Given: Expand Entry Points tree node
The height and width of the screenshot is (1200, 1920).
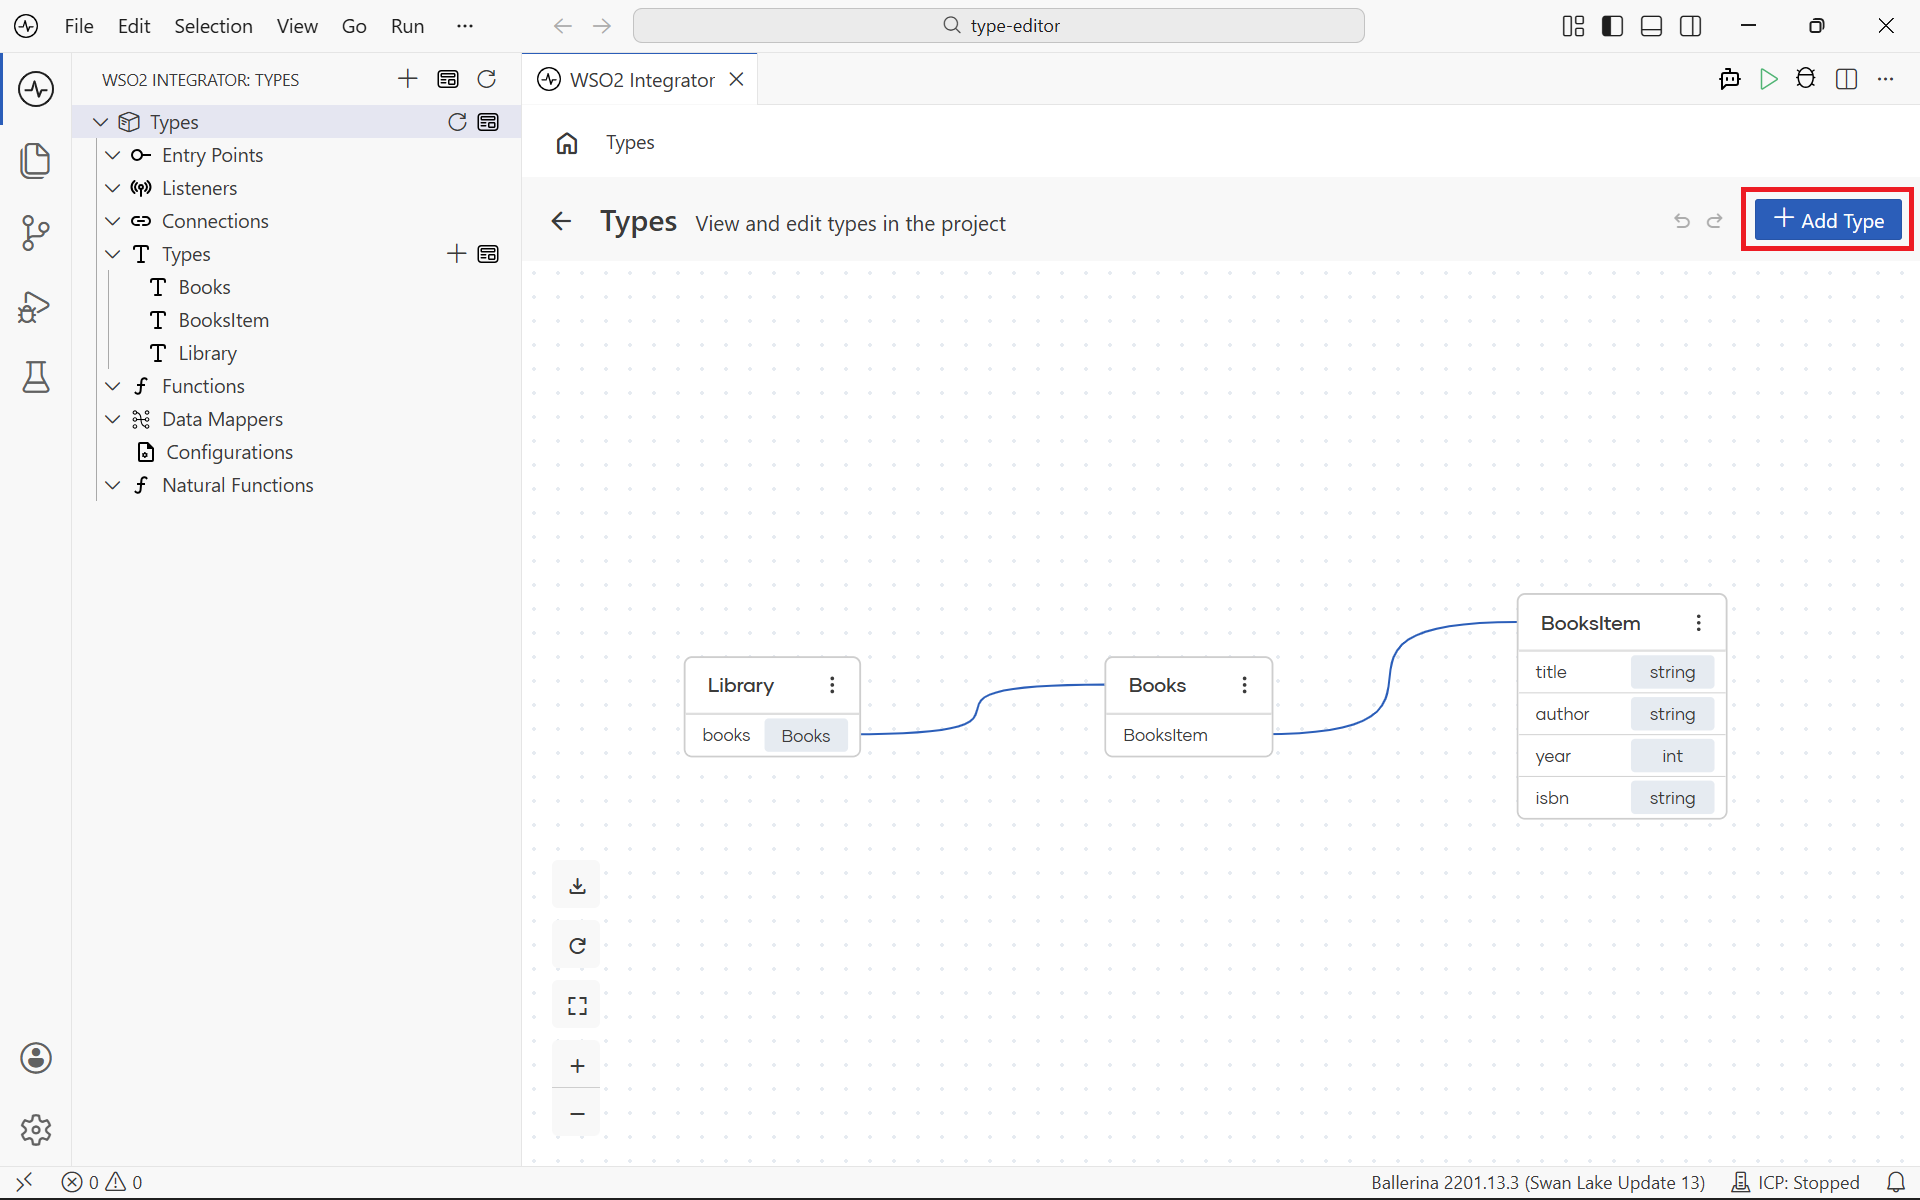Looking at the screenshot, I should [x=113, y=155].
